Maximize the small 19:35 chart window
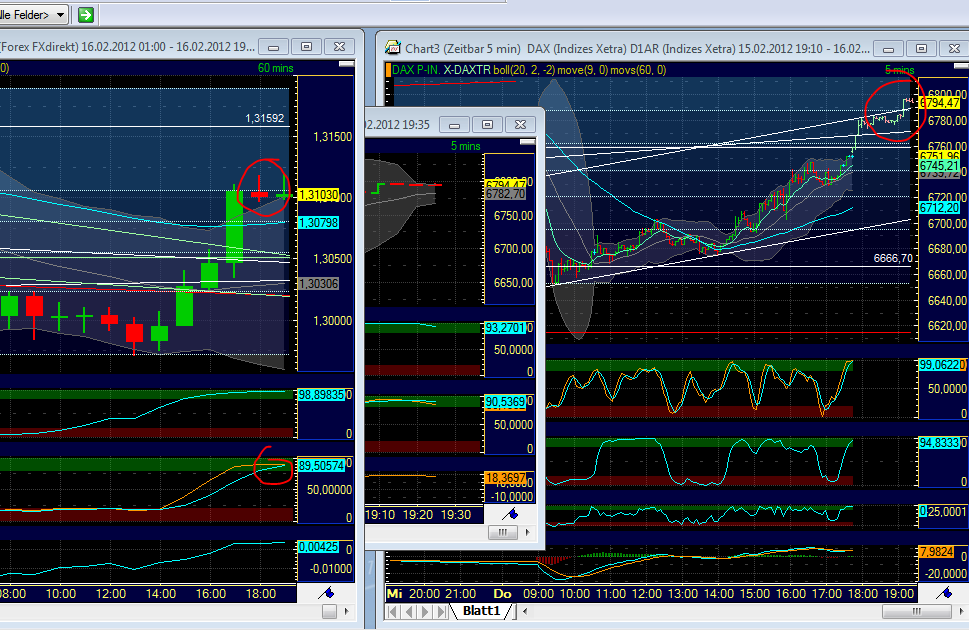969x631 pixels. (487, 125)
